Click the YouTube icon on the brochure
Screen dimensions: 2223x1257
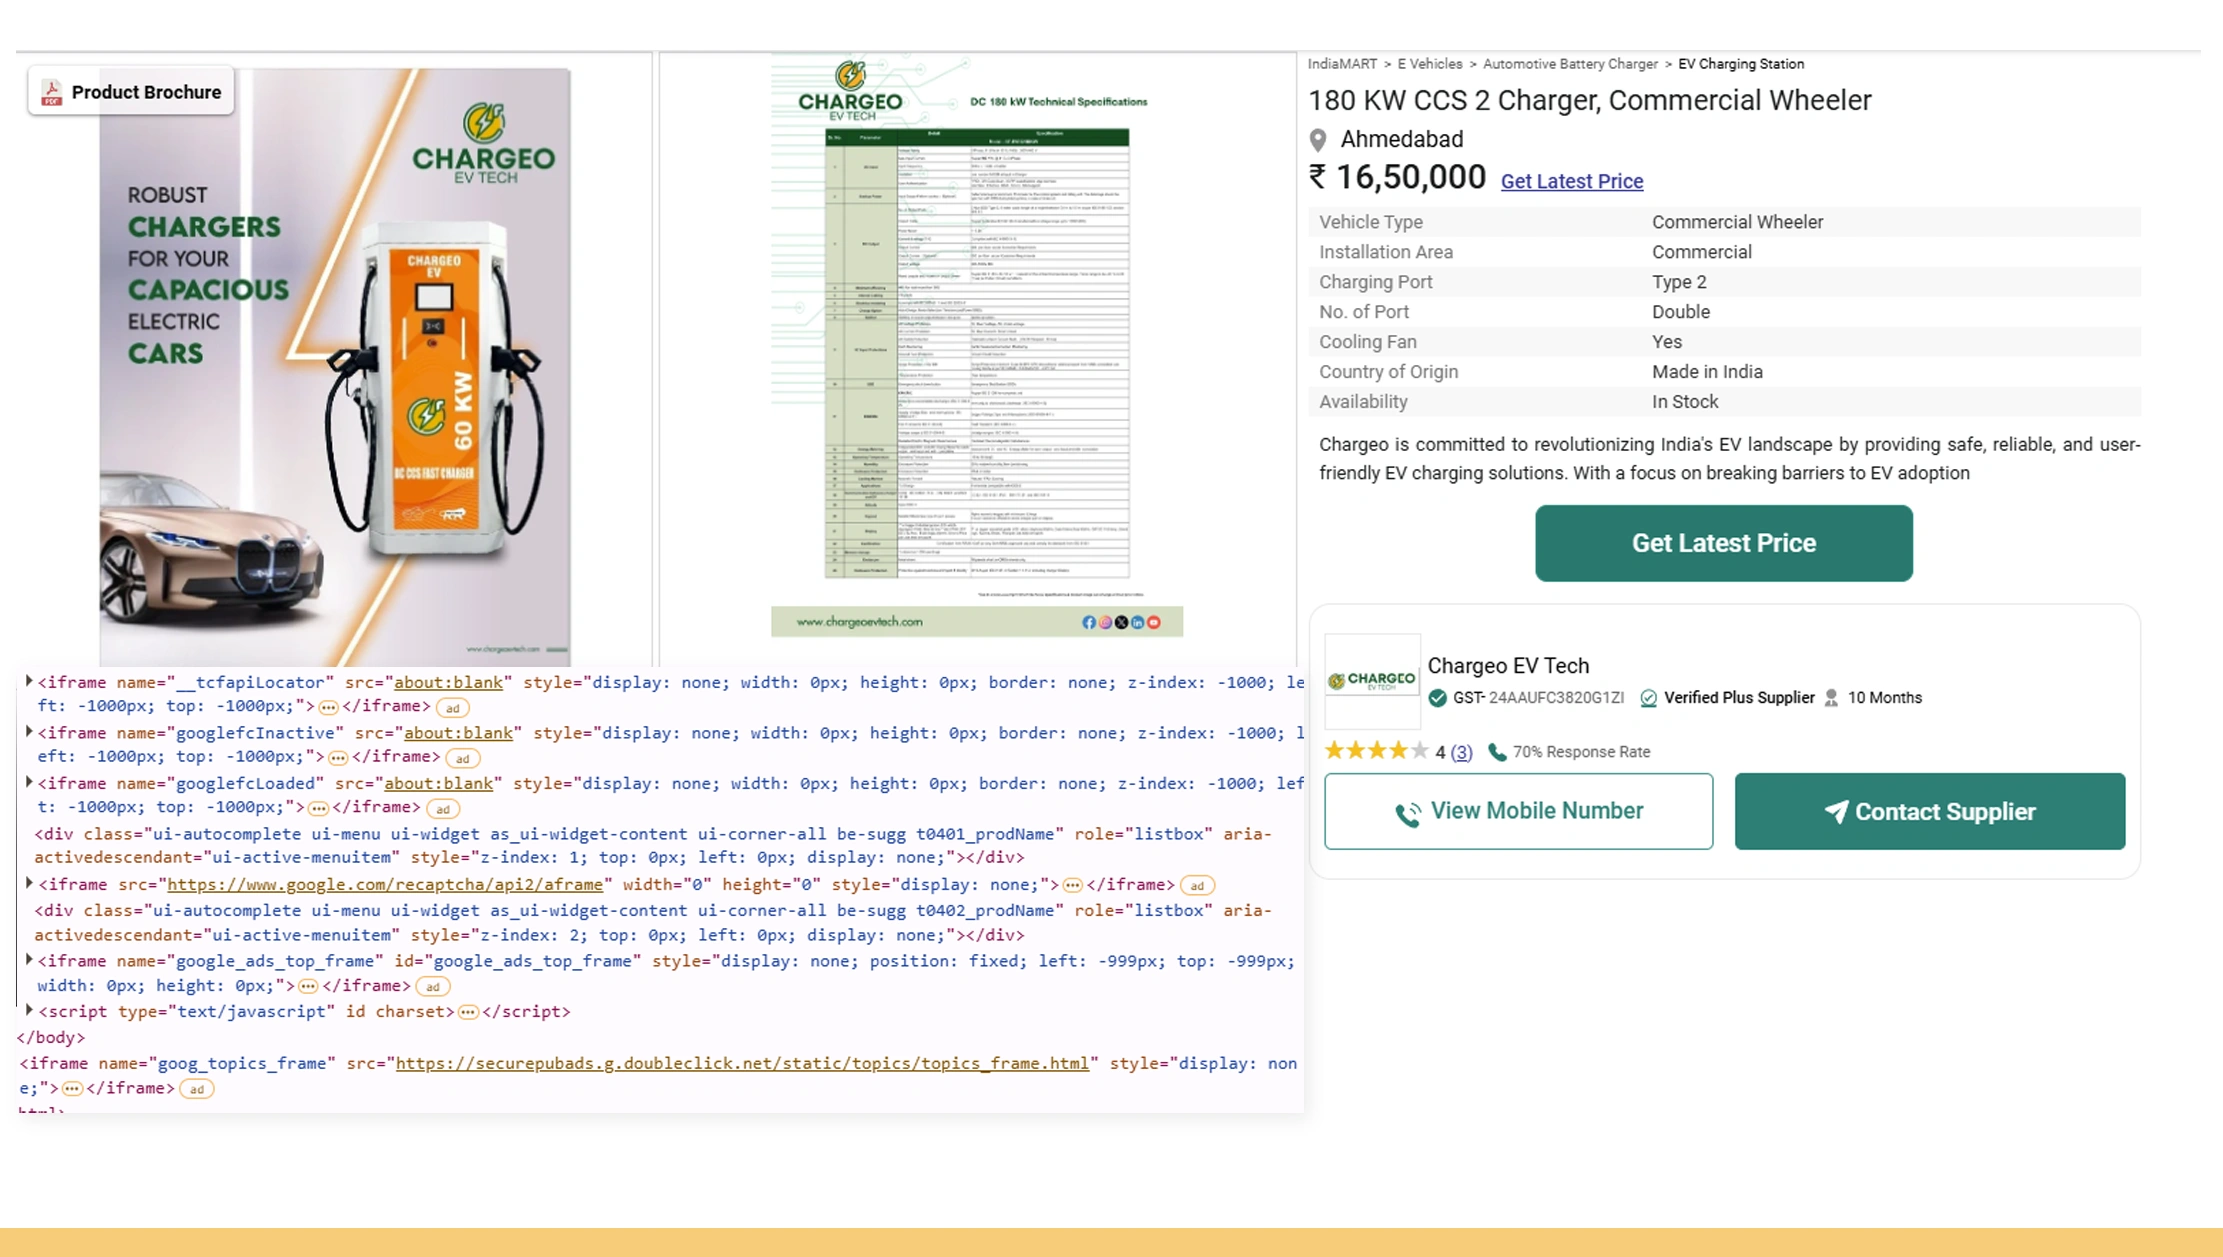[1153, 622]
